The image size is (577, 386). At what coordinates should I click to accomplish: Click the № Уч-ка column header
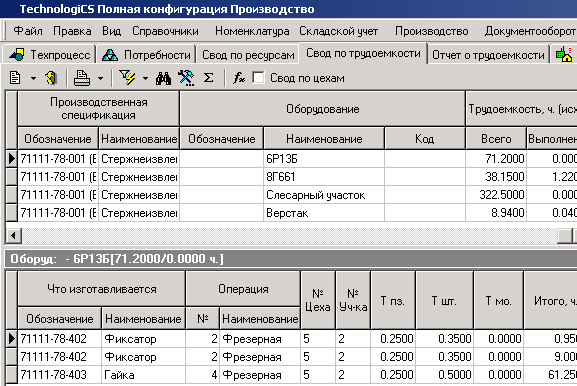coord(353,301)
